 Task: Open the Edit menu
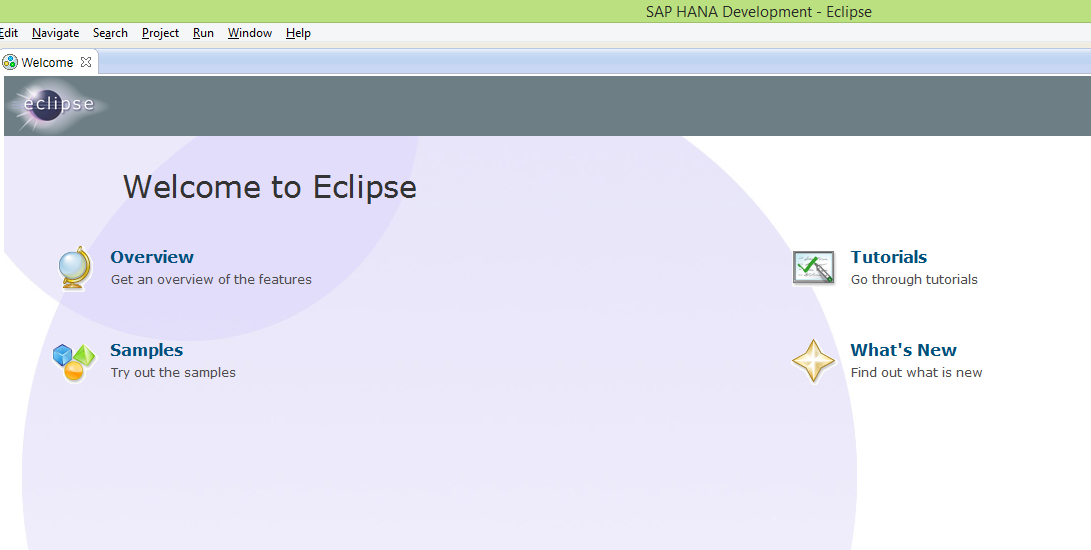pyautogui.click(x=9, y=33)
